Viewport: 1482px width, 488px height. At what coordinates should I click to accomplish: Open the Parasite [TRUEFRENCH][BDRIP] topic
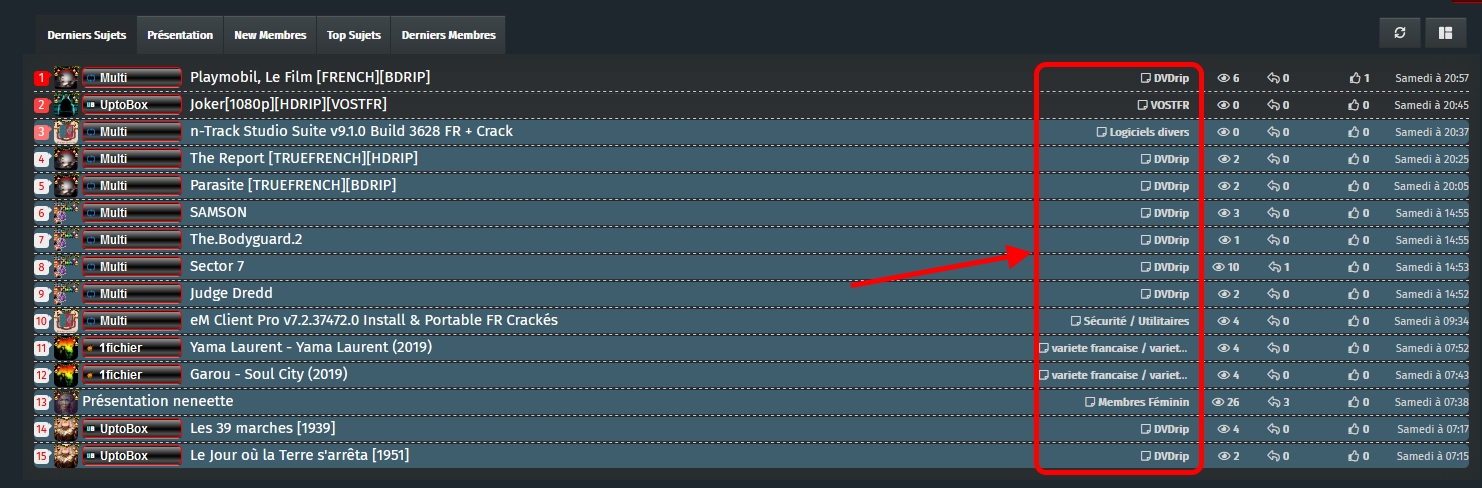click(293, 186)
